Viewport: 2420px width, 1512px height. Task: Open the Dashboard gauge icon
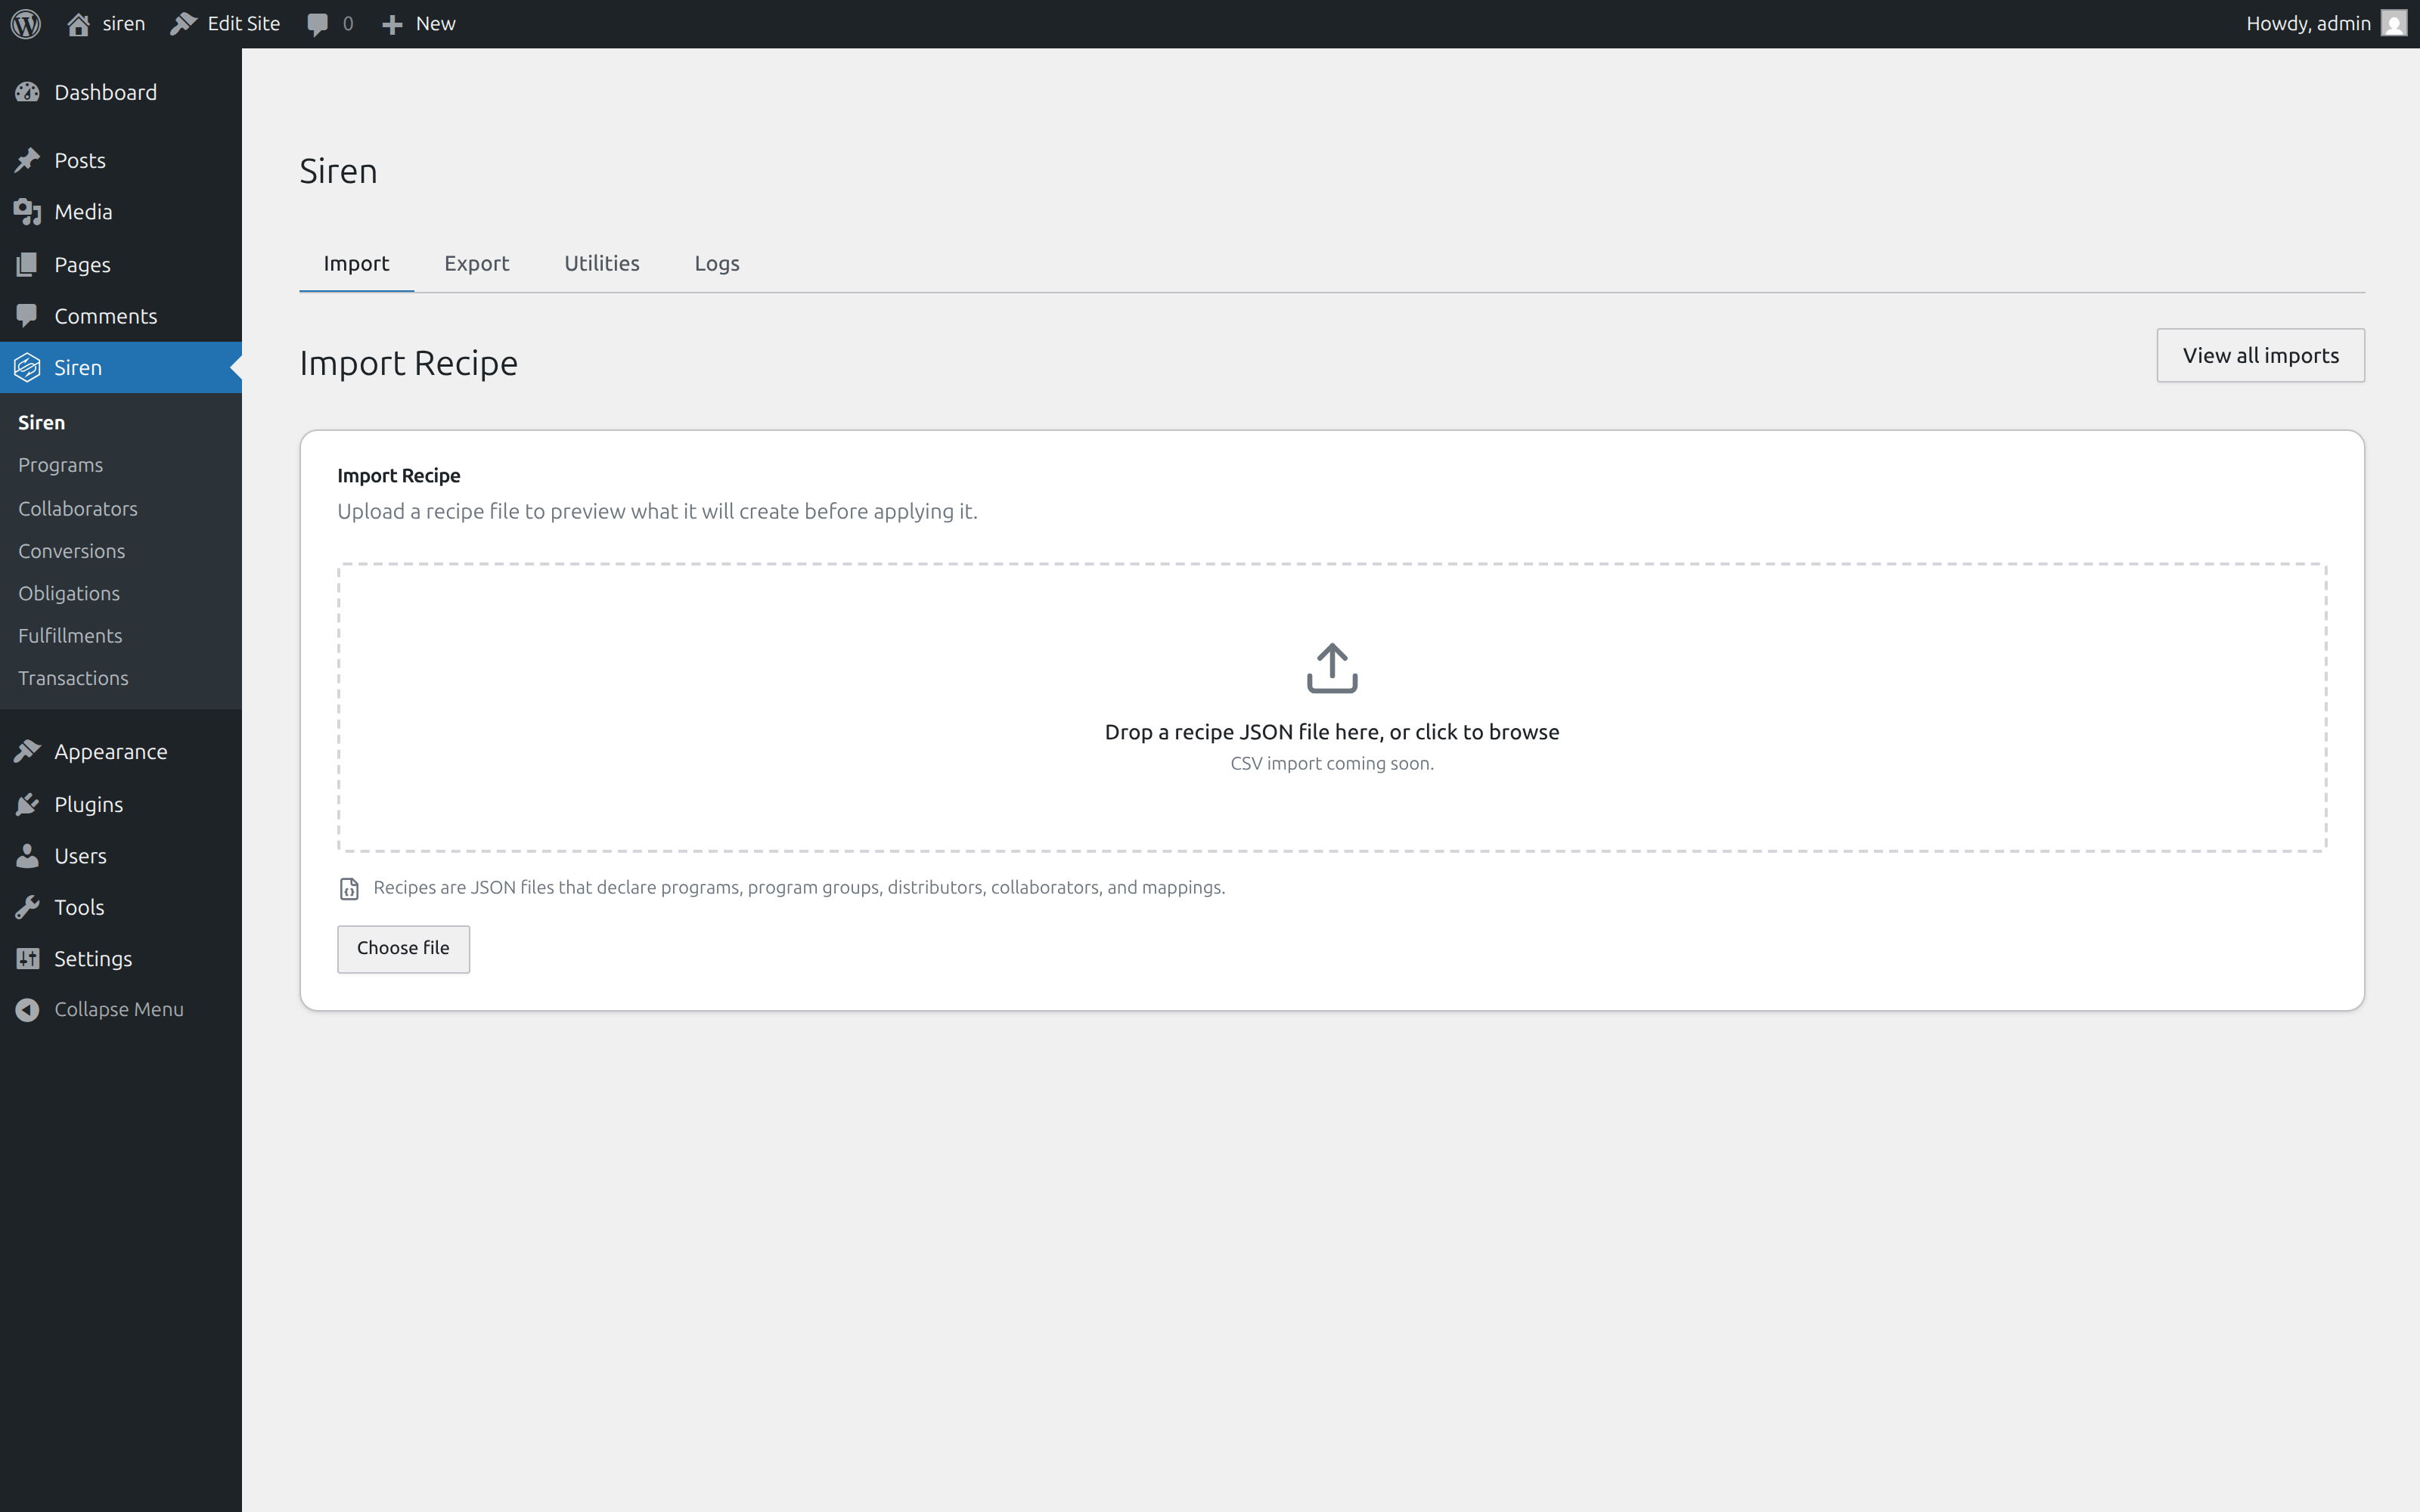click(27, 91)
